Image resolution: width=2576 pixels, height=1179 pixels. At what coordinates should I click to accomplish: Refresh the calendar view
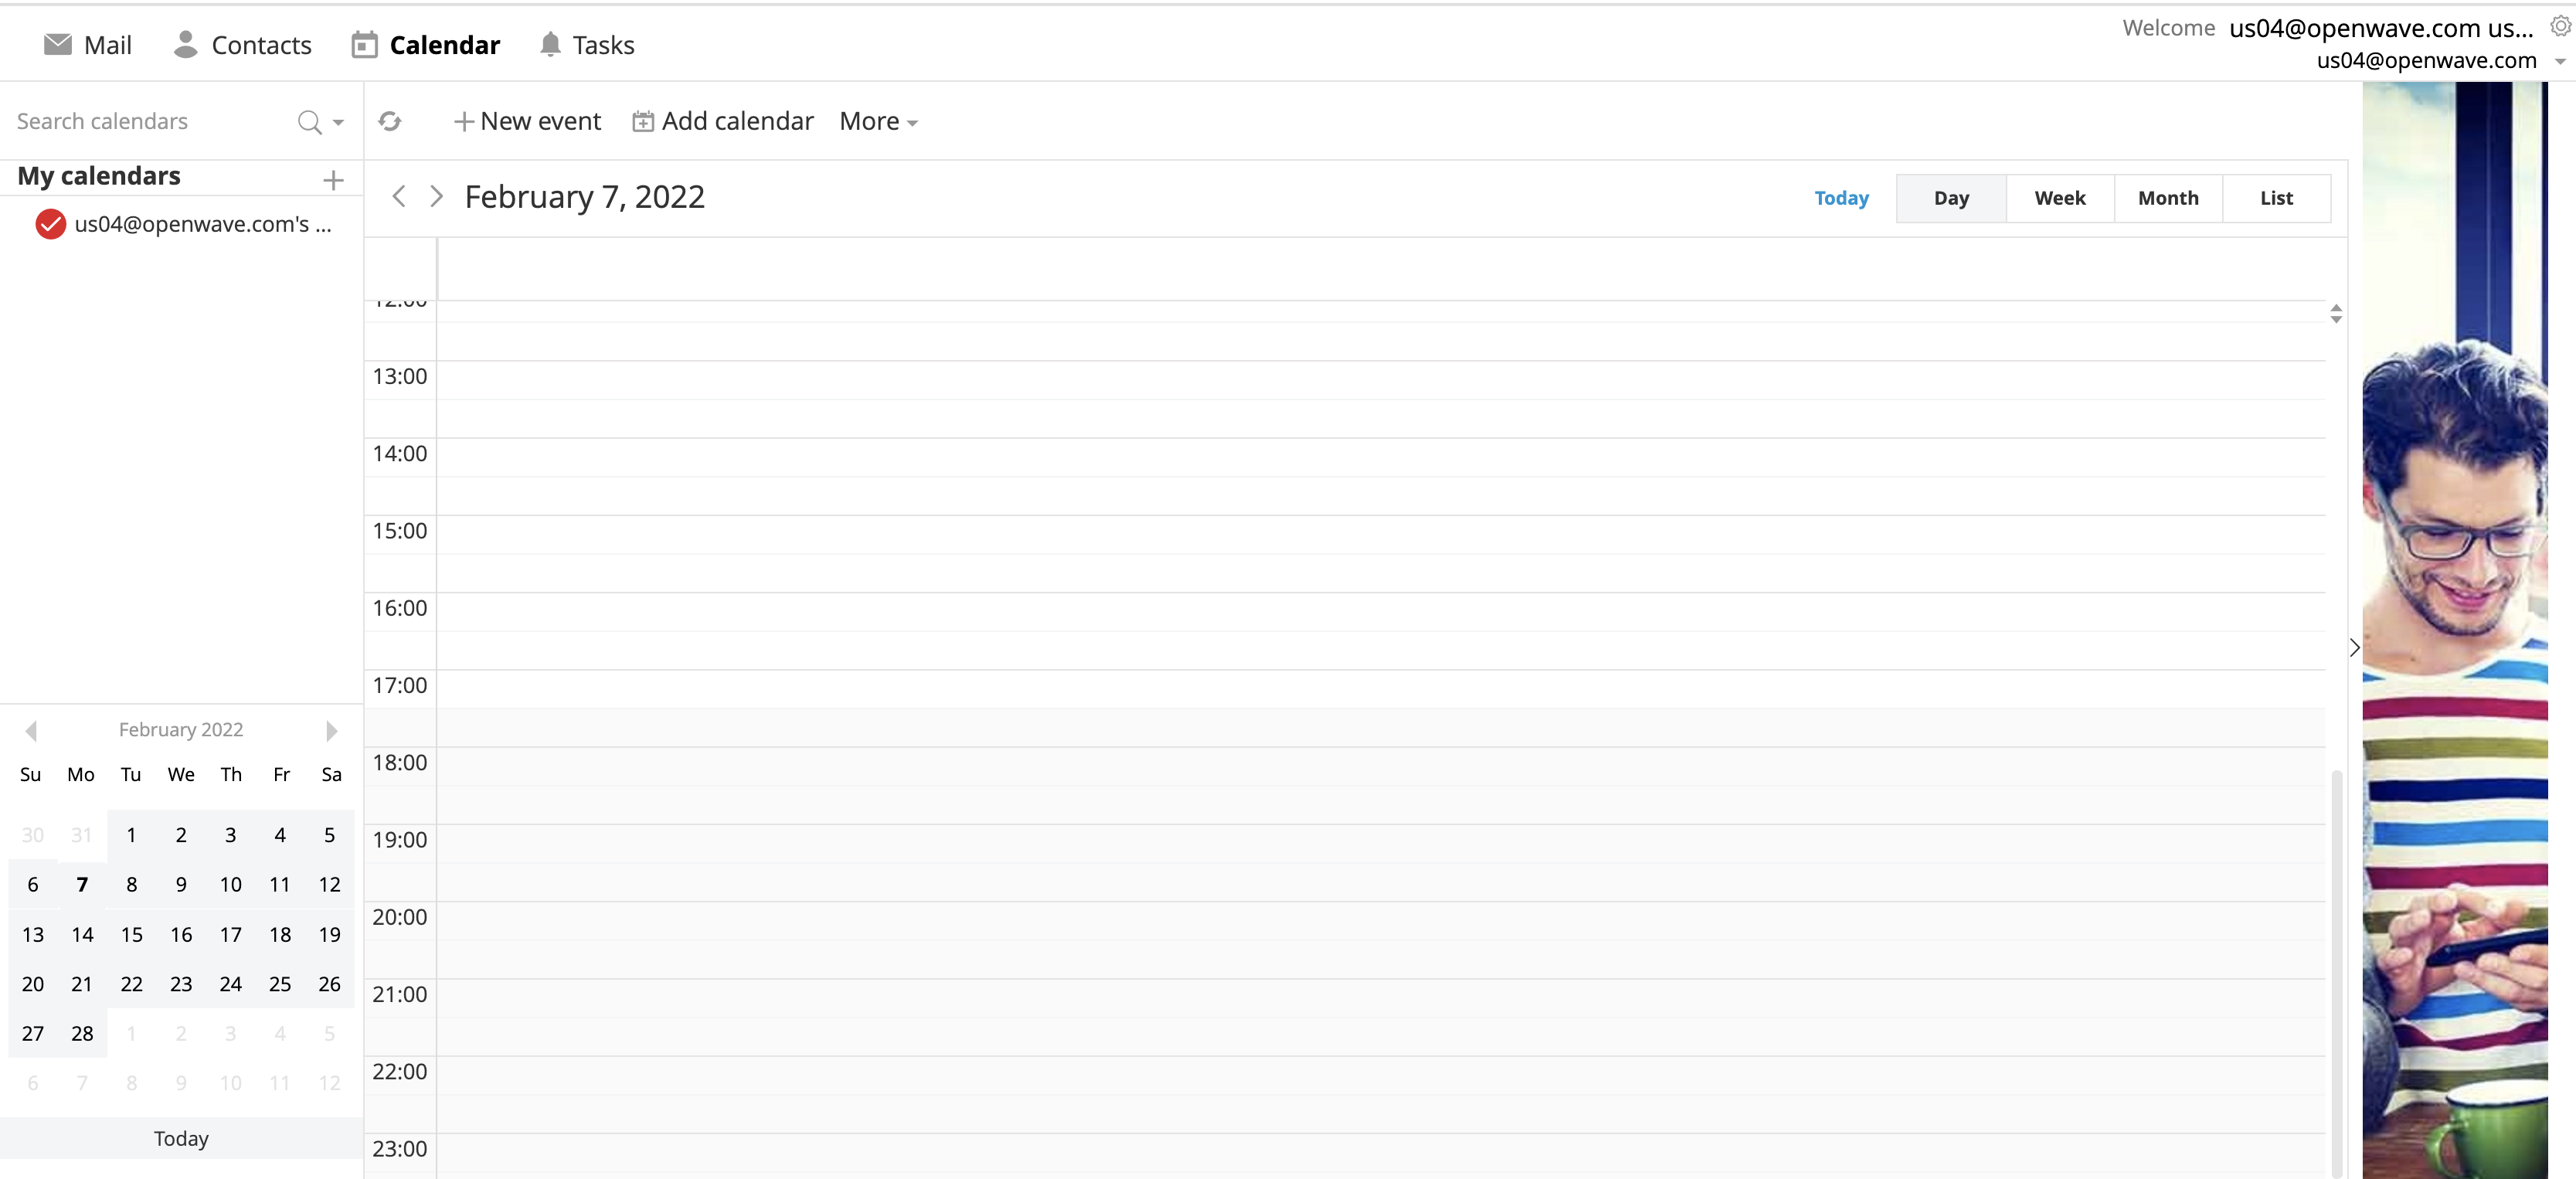pos(390,121)
